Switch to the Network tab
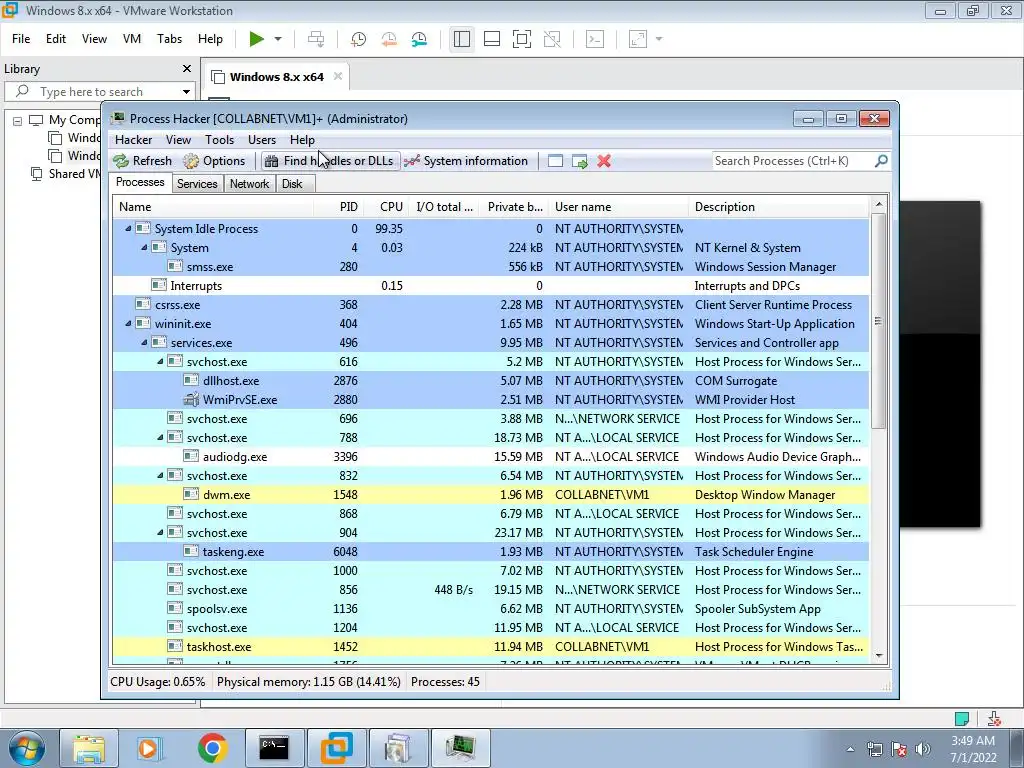1024x768 pixels. tap(249, 184)
